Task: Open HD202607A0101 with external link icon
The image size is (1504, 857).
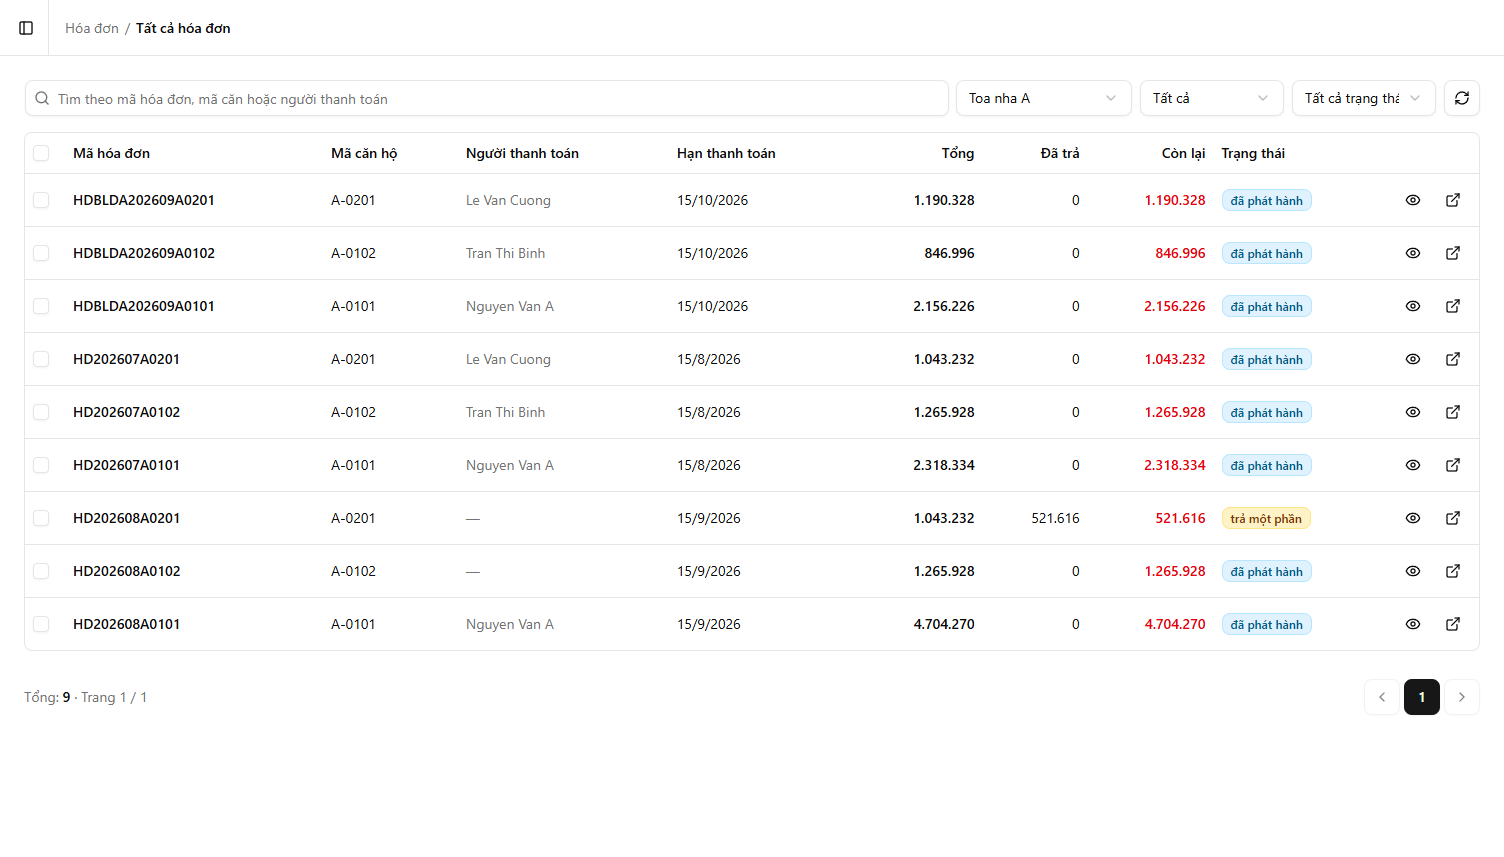Action: (x=1453, y=465)
